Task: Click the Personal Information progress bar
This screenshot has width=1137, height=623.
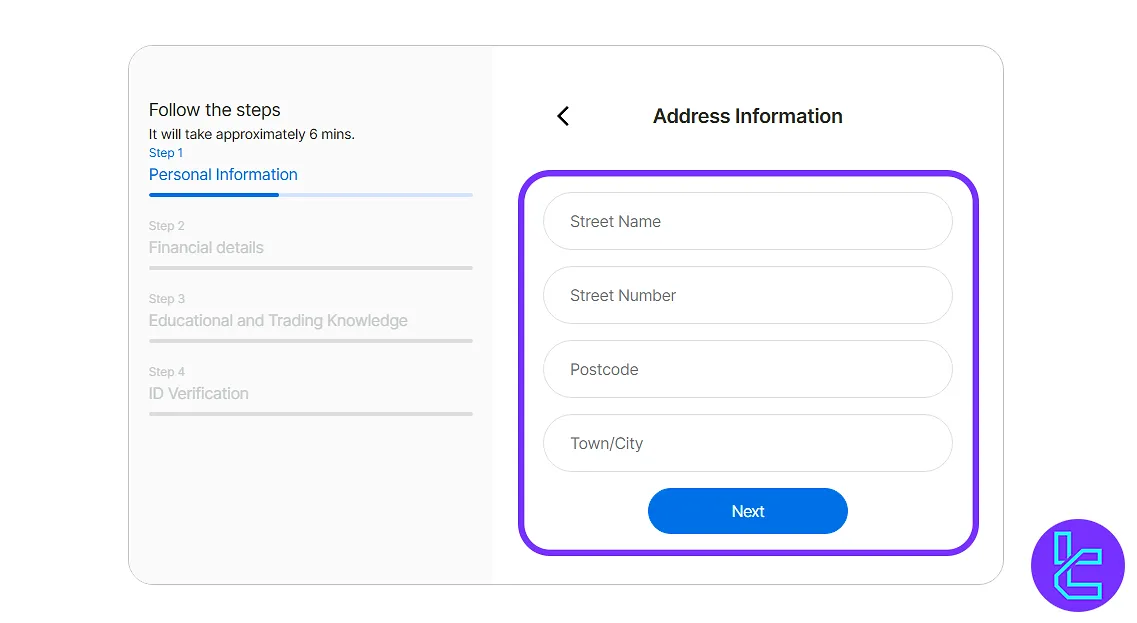Action: point(310,195)
